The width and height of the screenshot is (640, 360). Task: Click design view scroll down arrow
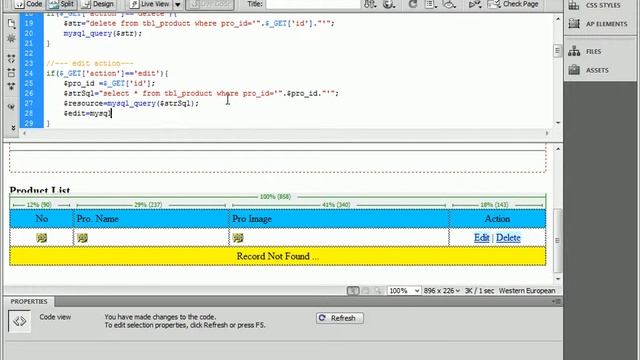(x=558, y=279)
